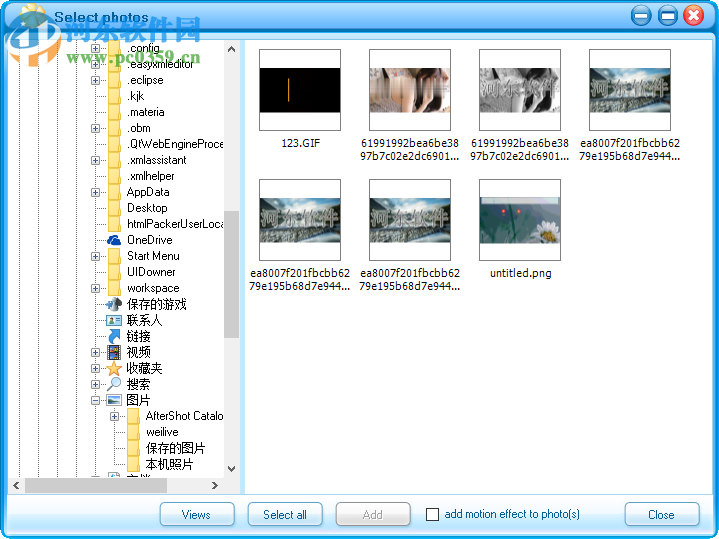Click the horizontal scrollbar right arrow
Viewport: 719px width, 539px height.
click(x=215, y=485)
